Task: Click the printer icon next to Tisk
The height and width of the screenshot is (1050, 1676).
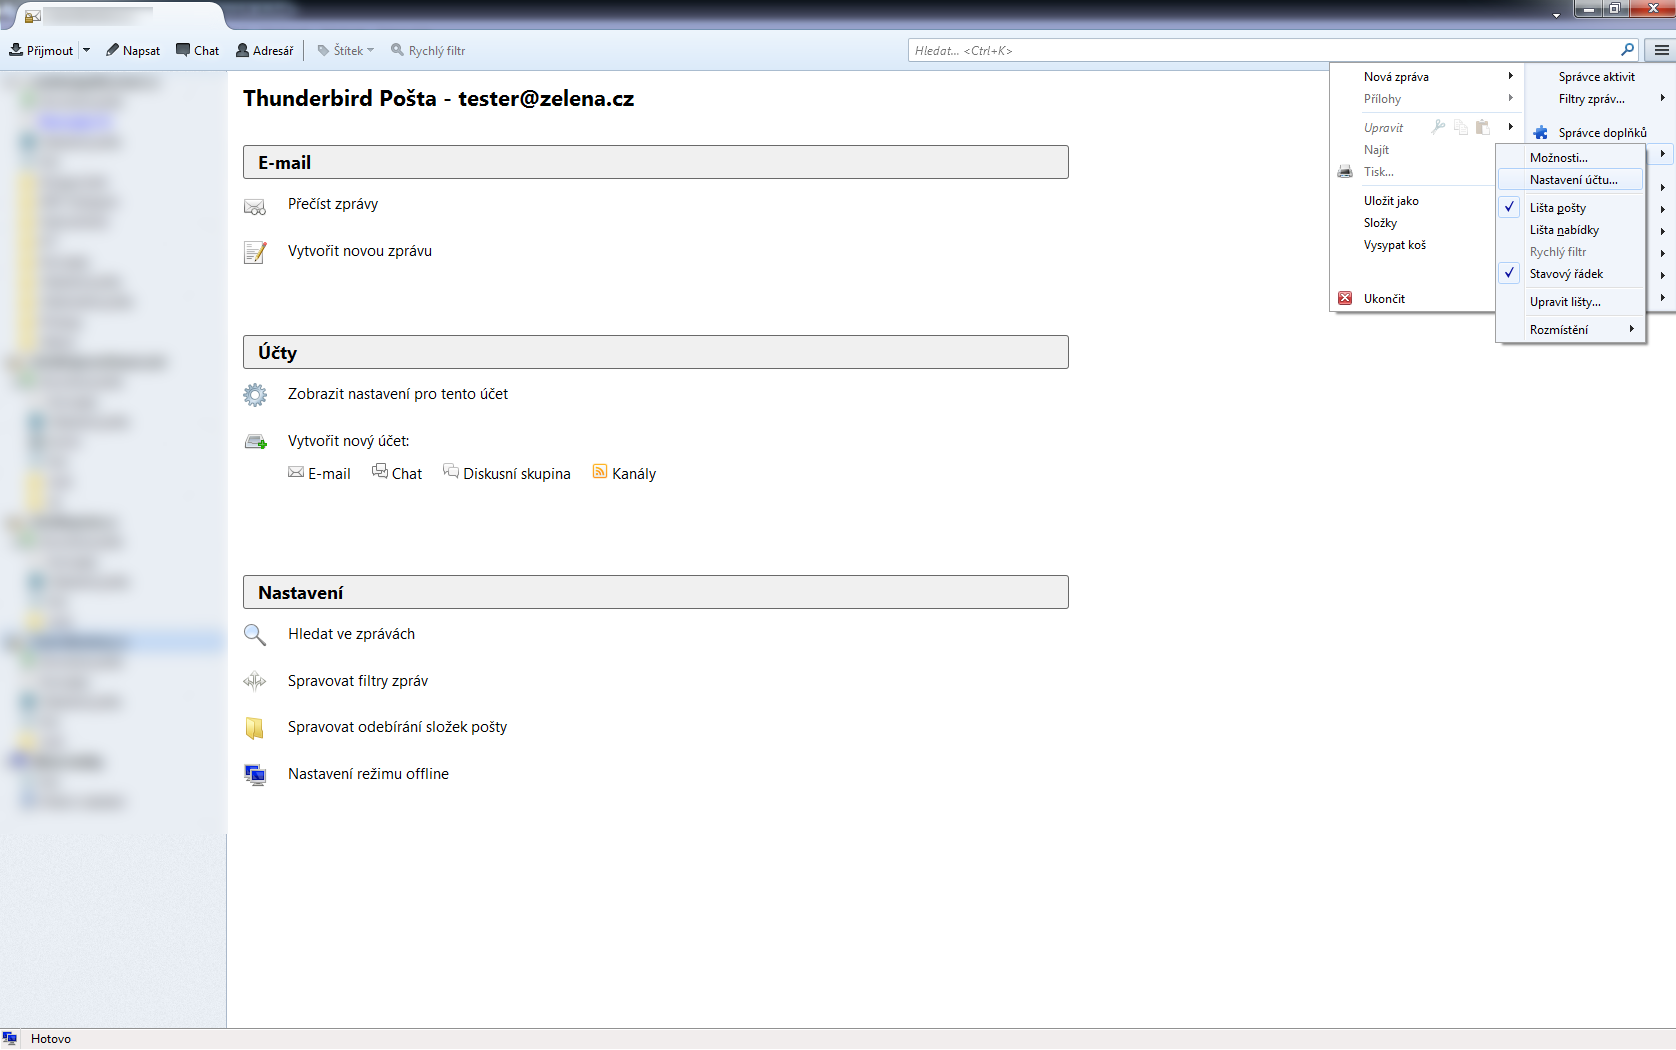Action: coord(1345,172)
